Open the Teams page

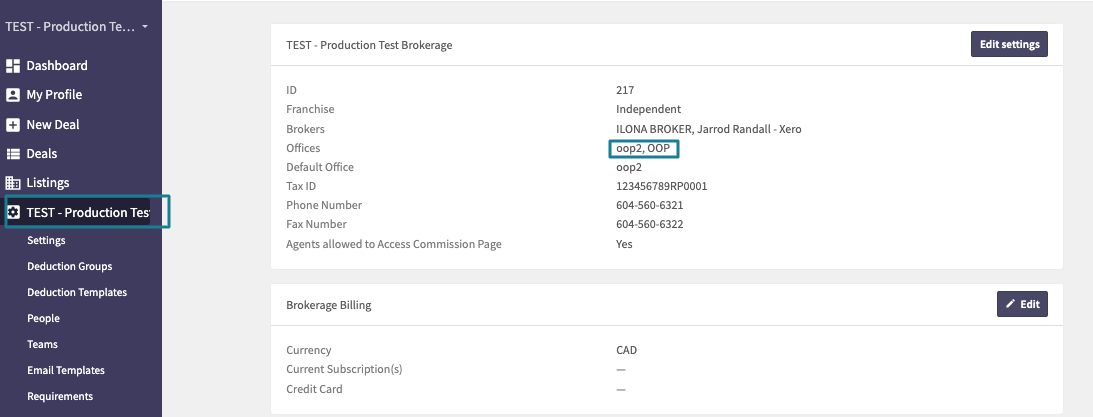(42, 344)
